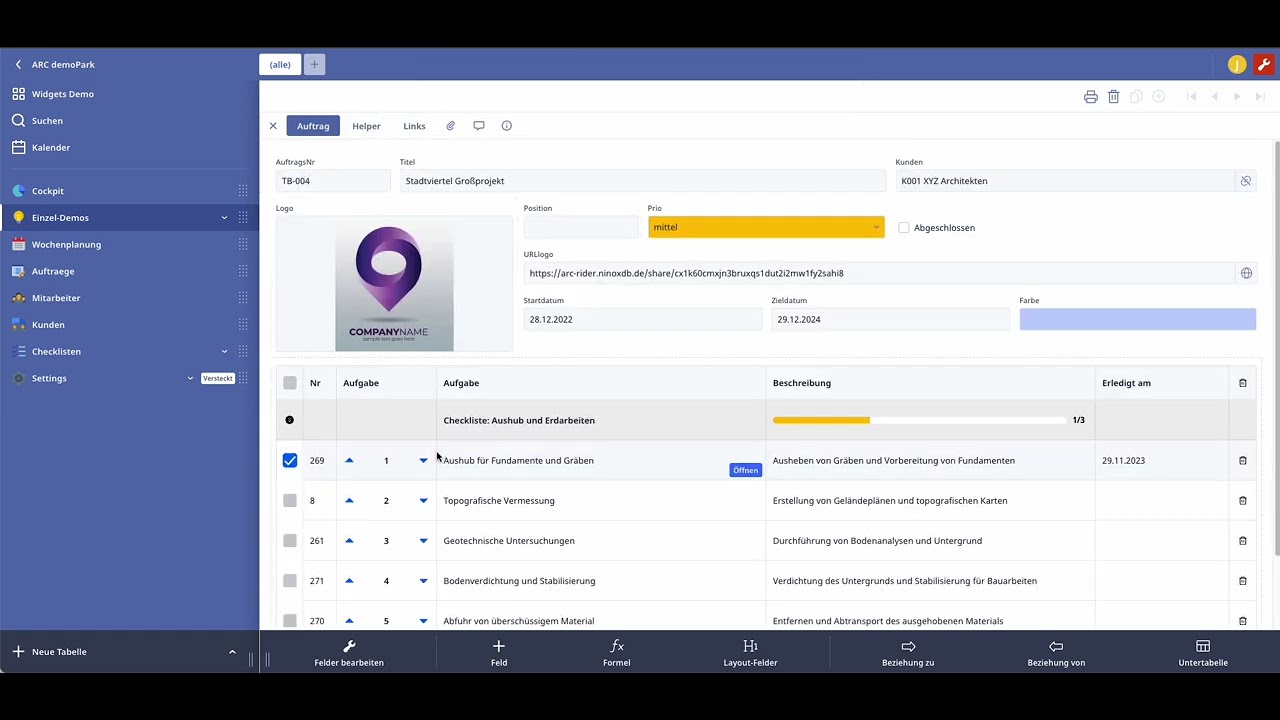Select the (alle) view tab

[280, 65]
